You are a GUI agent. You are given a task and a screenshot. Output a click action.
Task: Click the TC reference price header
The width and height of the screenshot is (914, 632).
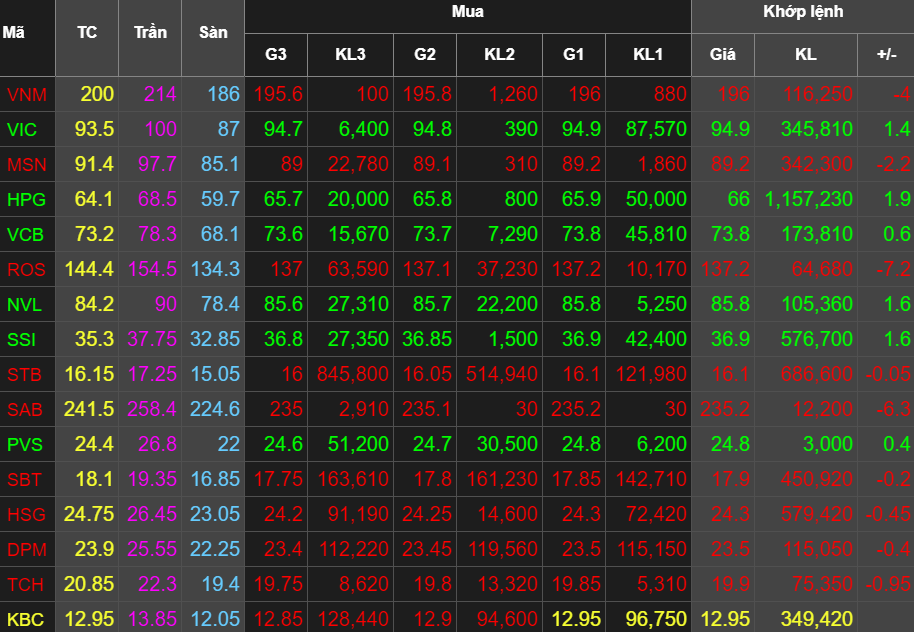(87, 33)
